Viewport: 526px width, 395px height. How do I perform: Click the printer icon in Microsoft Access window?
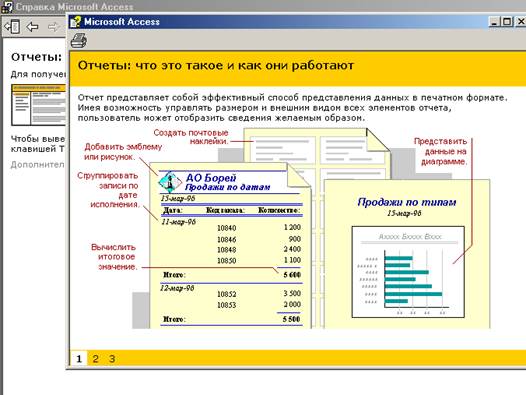[79, 41]
